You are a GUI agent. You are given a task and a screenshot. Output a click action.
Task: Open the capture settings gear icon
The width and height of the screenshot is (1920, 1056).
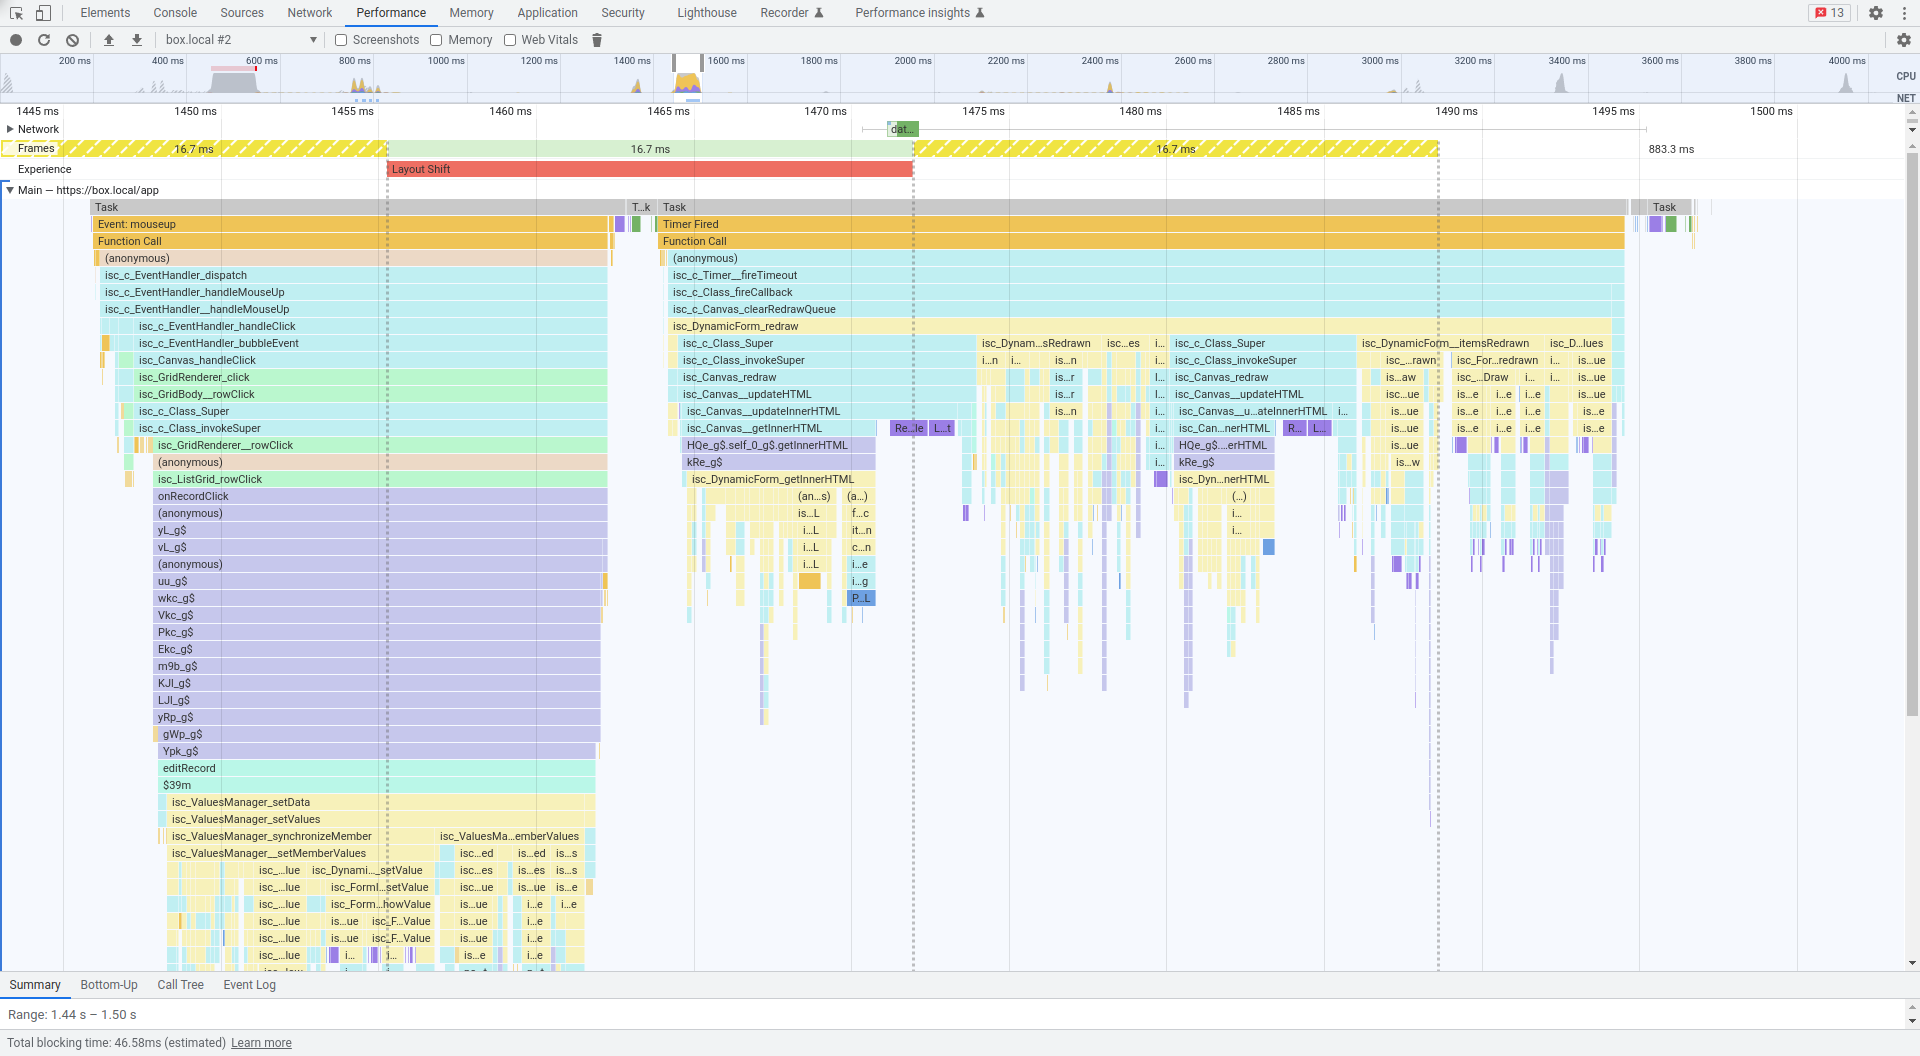point(1903,40)
